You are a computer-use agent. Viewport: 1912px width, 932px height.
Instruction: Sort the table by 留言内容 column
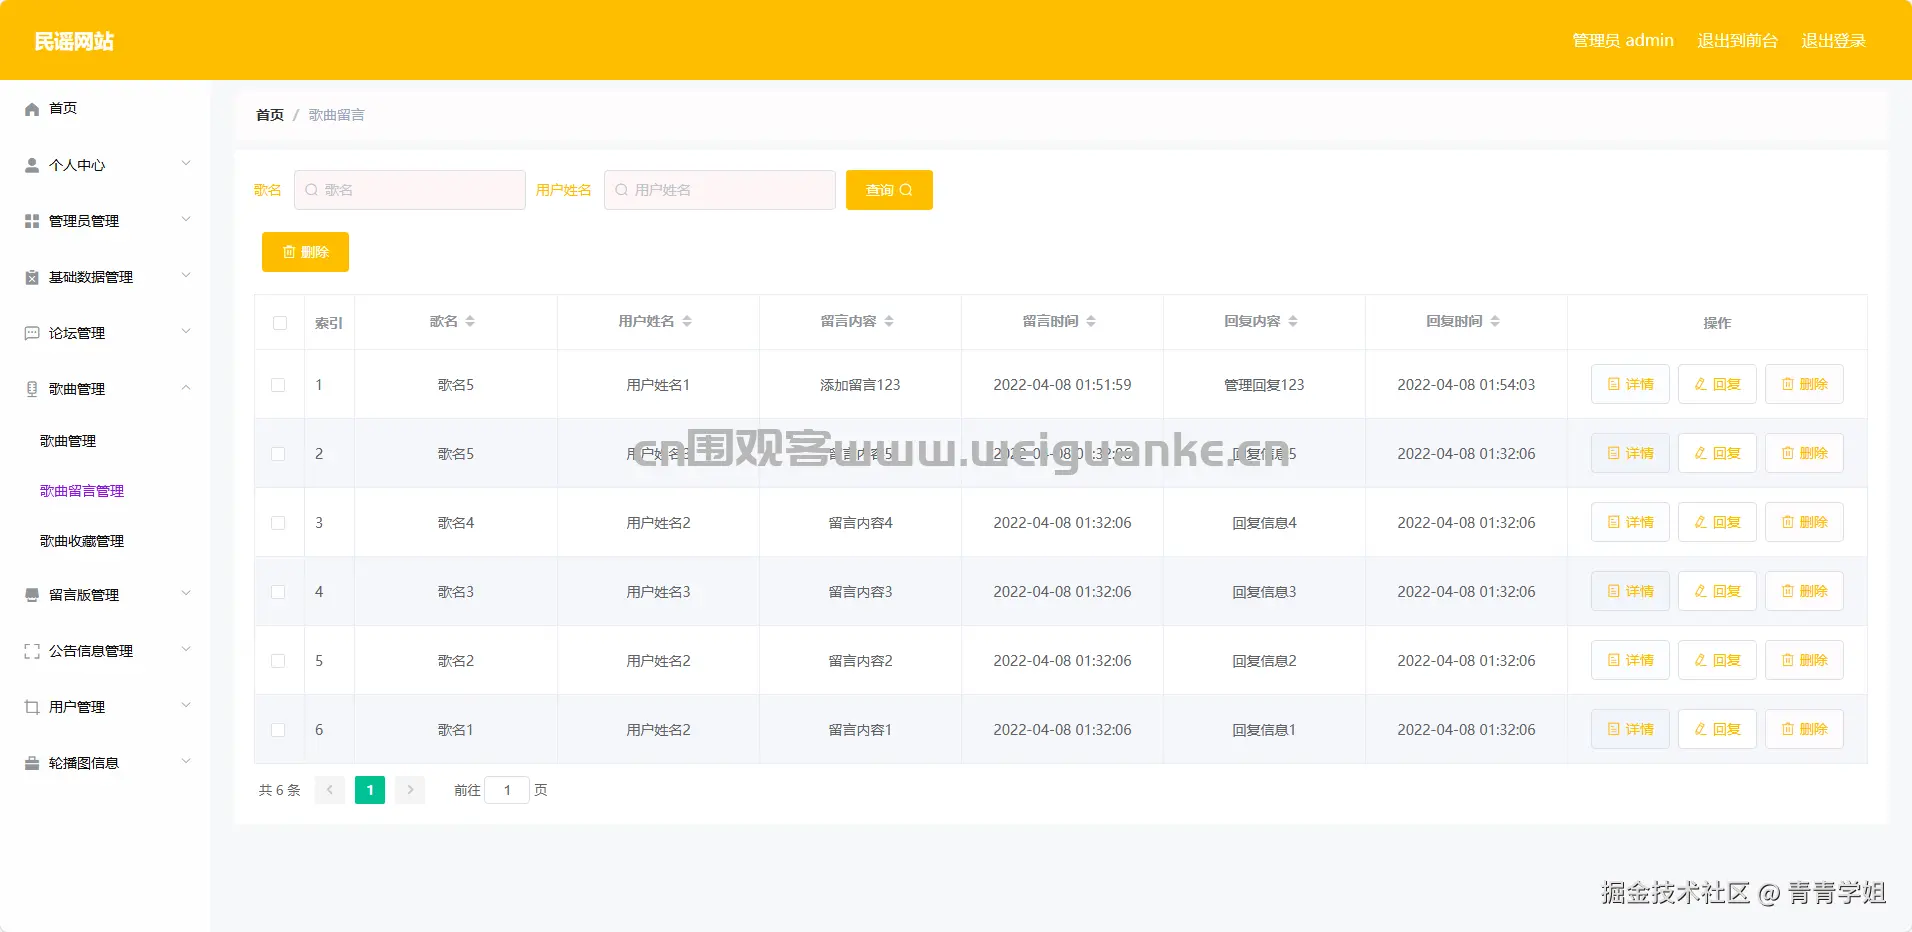(889, 321)
